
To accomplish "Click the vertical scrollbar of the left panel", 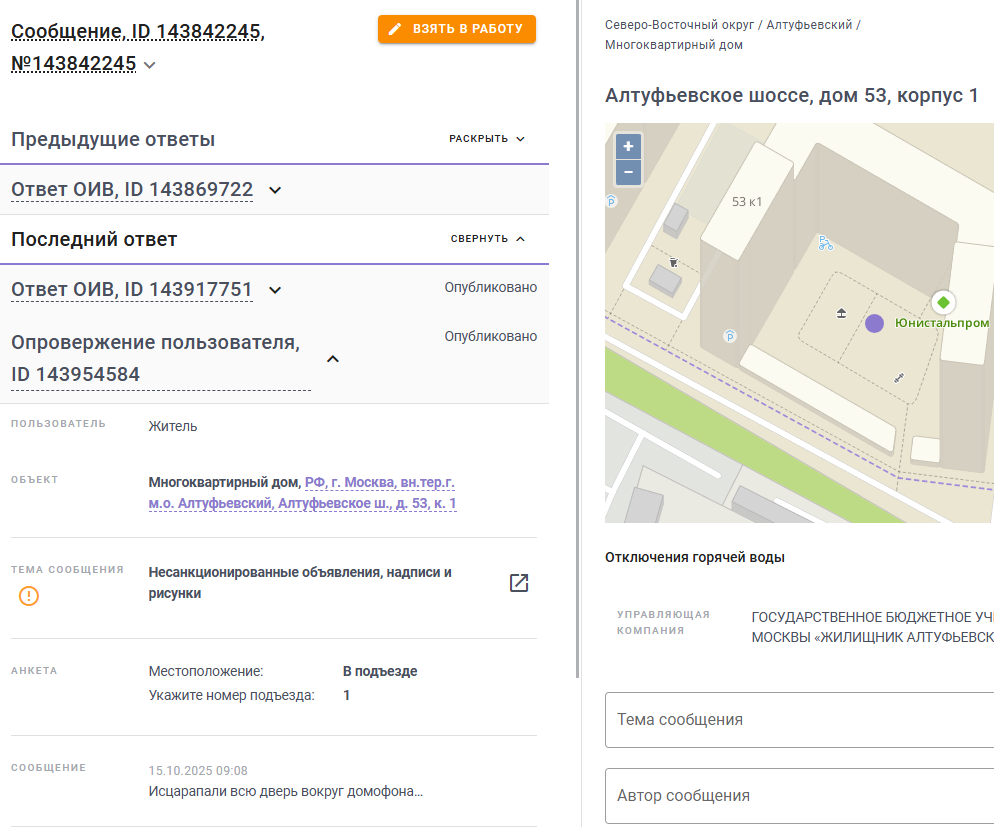I will click(578, 339).
